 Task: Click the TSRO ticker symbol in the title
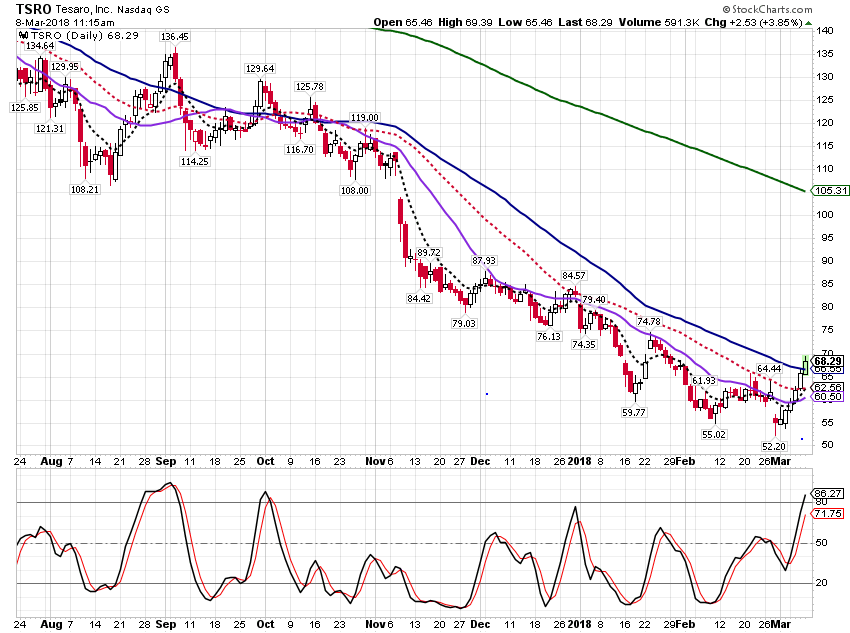click(34, 9)
